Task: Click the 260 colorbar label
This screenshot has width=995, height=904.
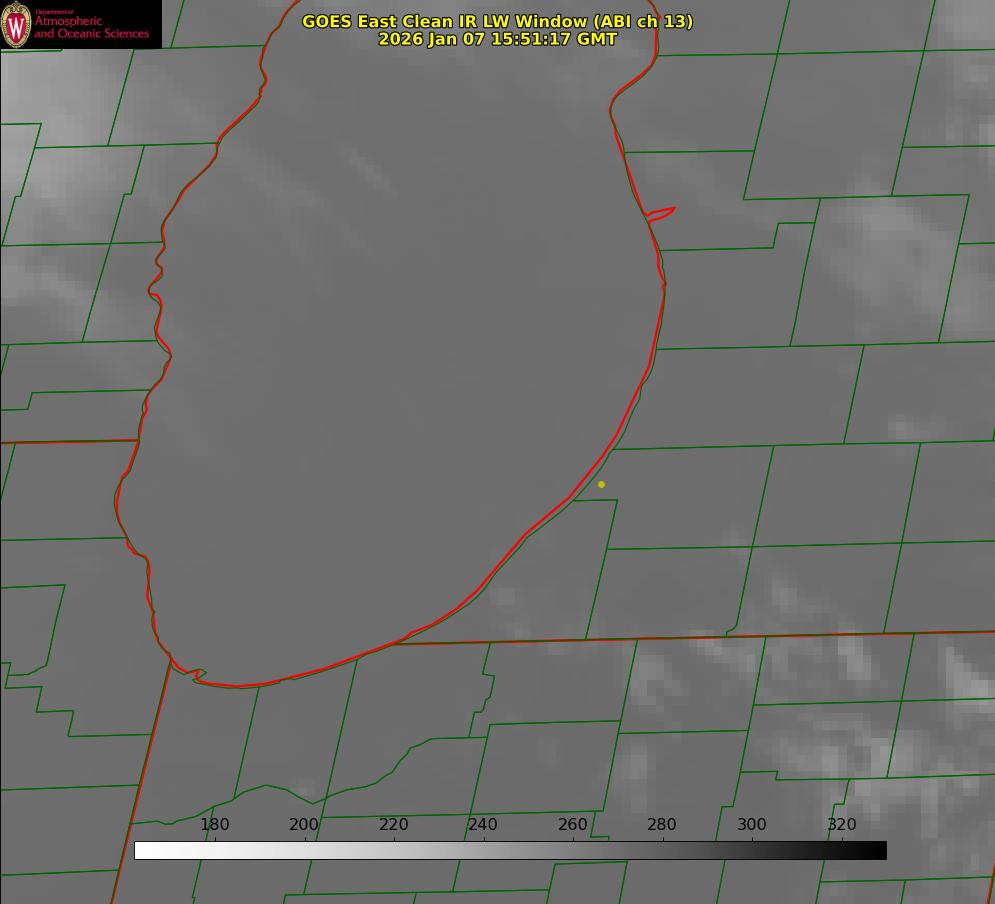Action: tap(572, 824)
